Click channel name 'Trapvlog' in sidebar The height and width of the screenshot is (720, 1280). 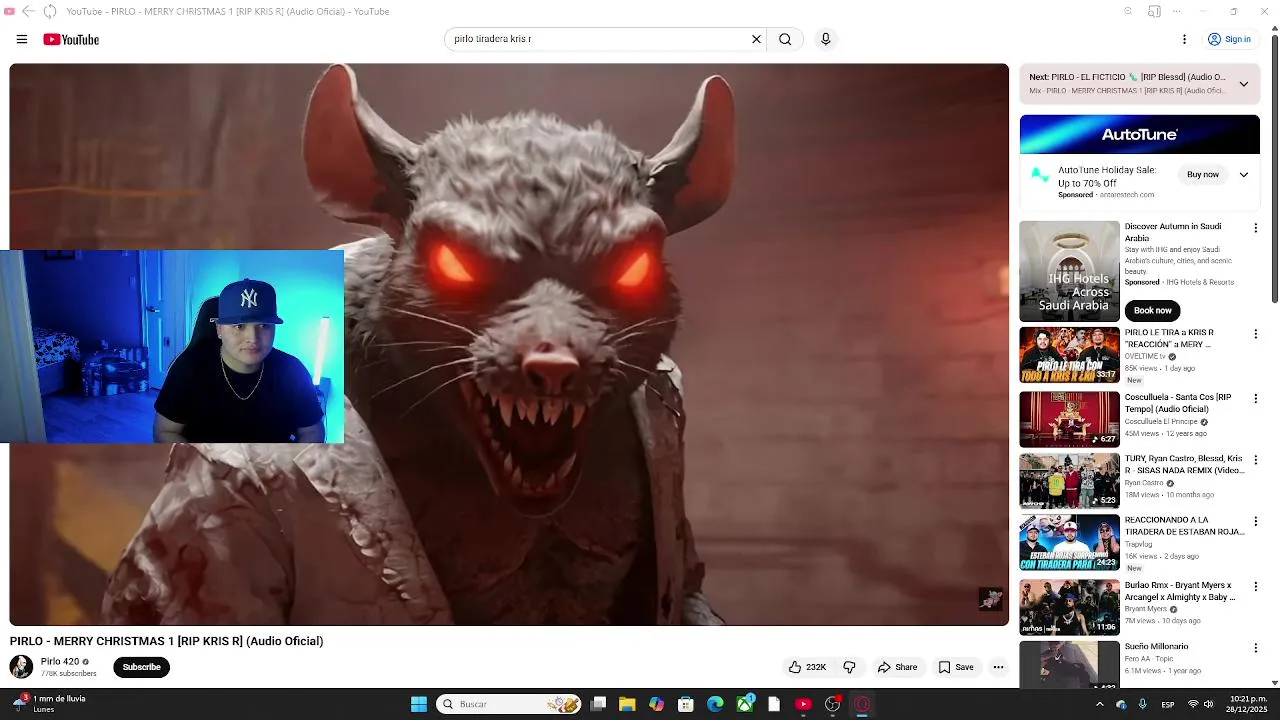coord(1140,545)
